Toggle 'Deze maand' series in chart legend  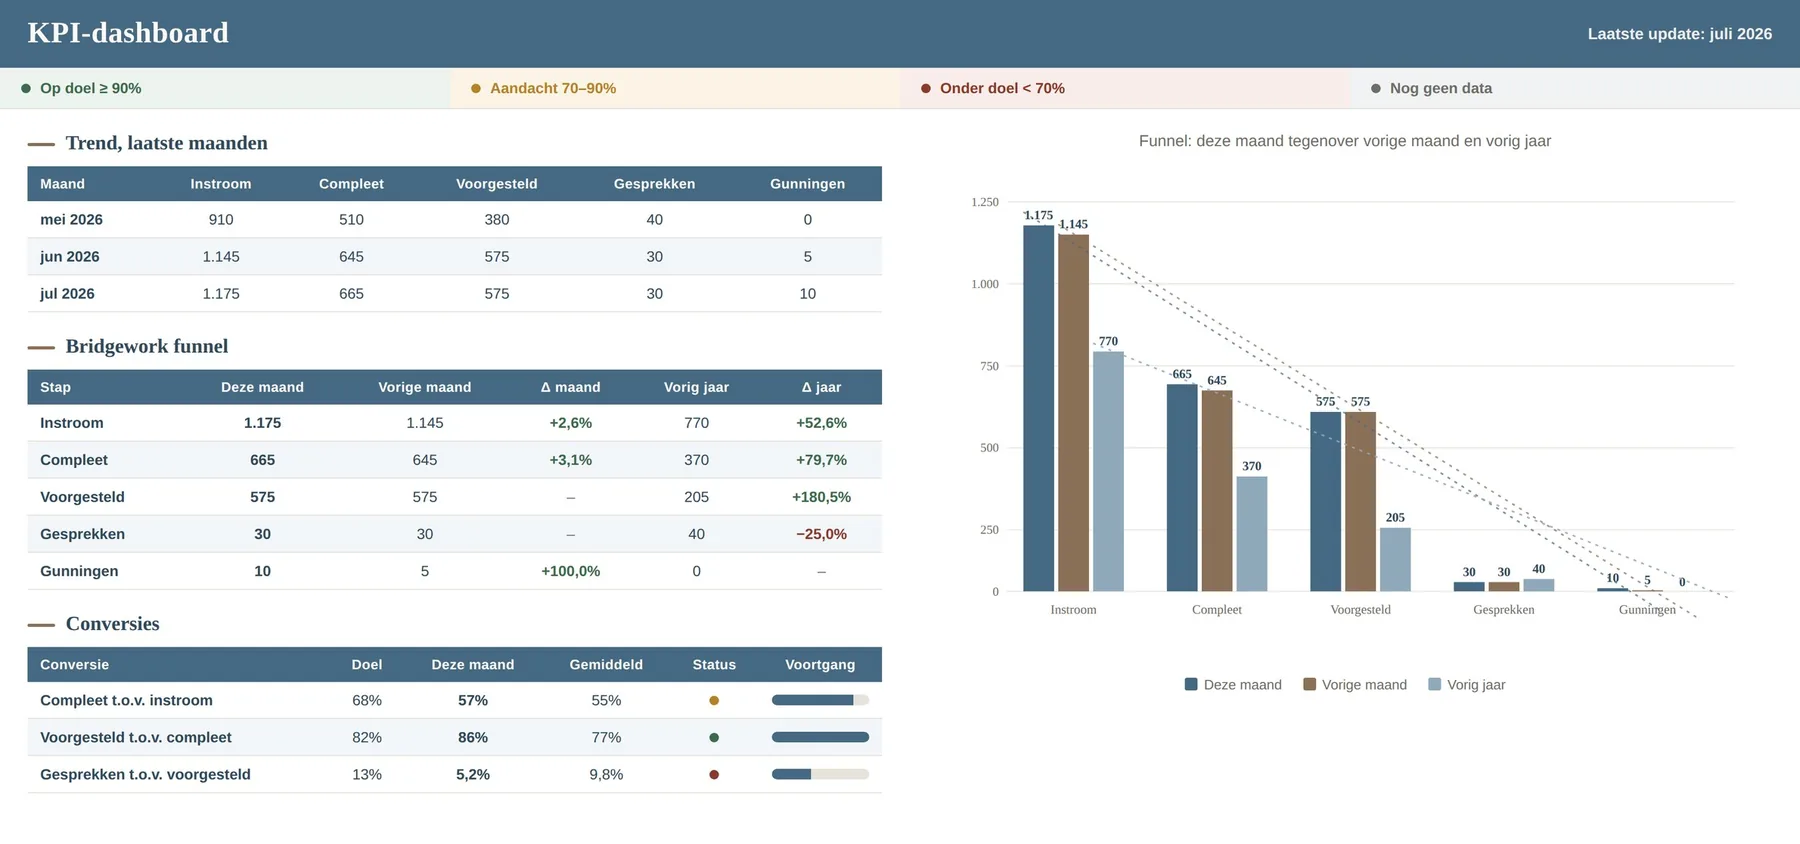tap(1233, 684)
